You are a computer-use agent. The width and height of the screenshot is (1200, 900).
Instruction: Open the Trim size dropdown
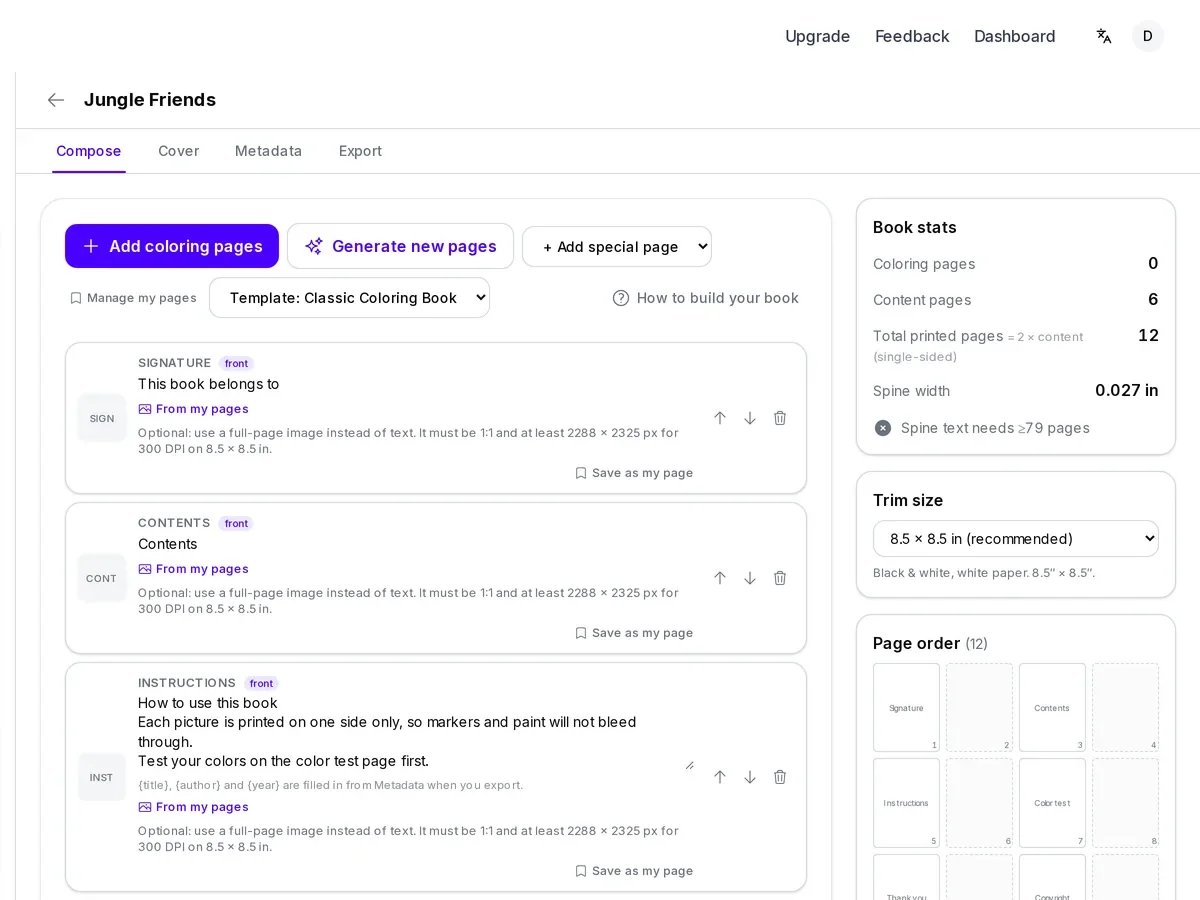[x=1016, y=539]
